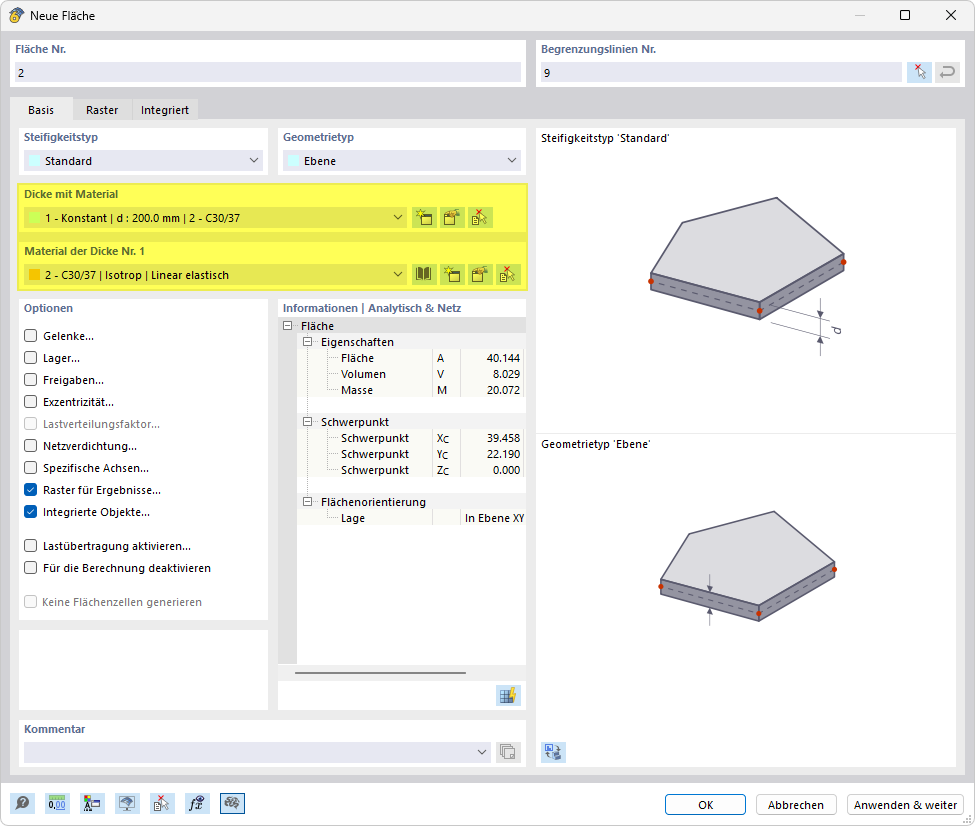Open the Dicke mit Material dropdown

(x=216, y=218)
